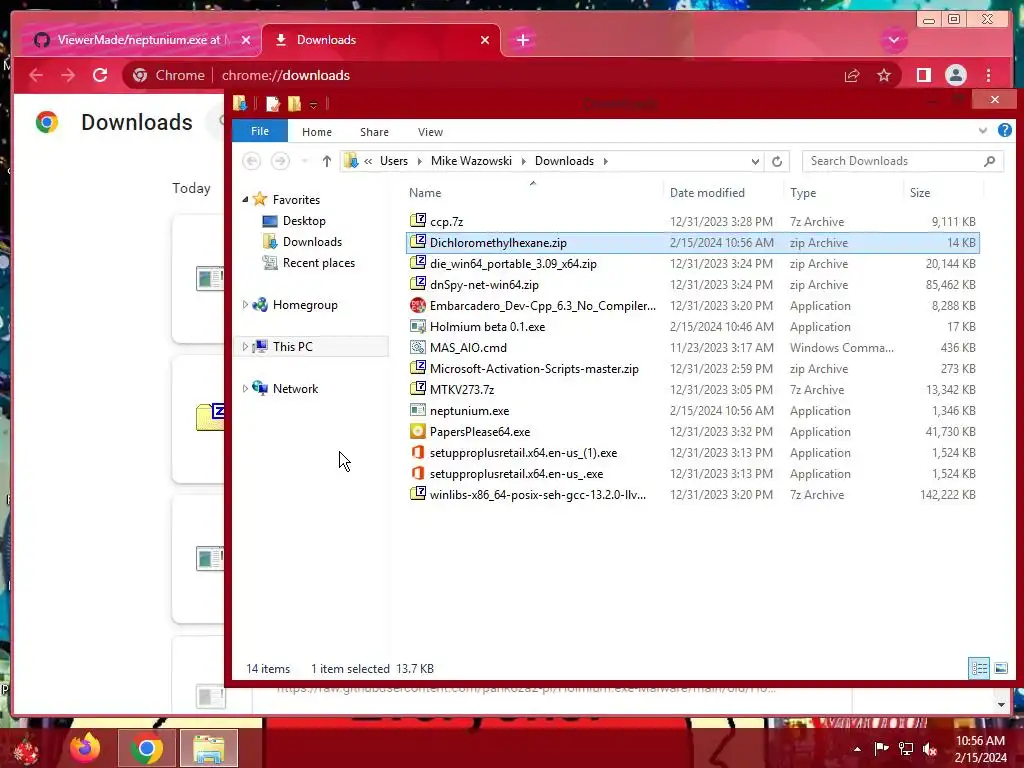Open Explorer help icon
1024x768 pixels.
tap(1004, 131)
